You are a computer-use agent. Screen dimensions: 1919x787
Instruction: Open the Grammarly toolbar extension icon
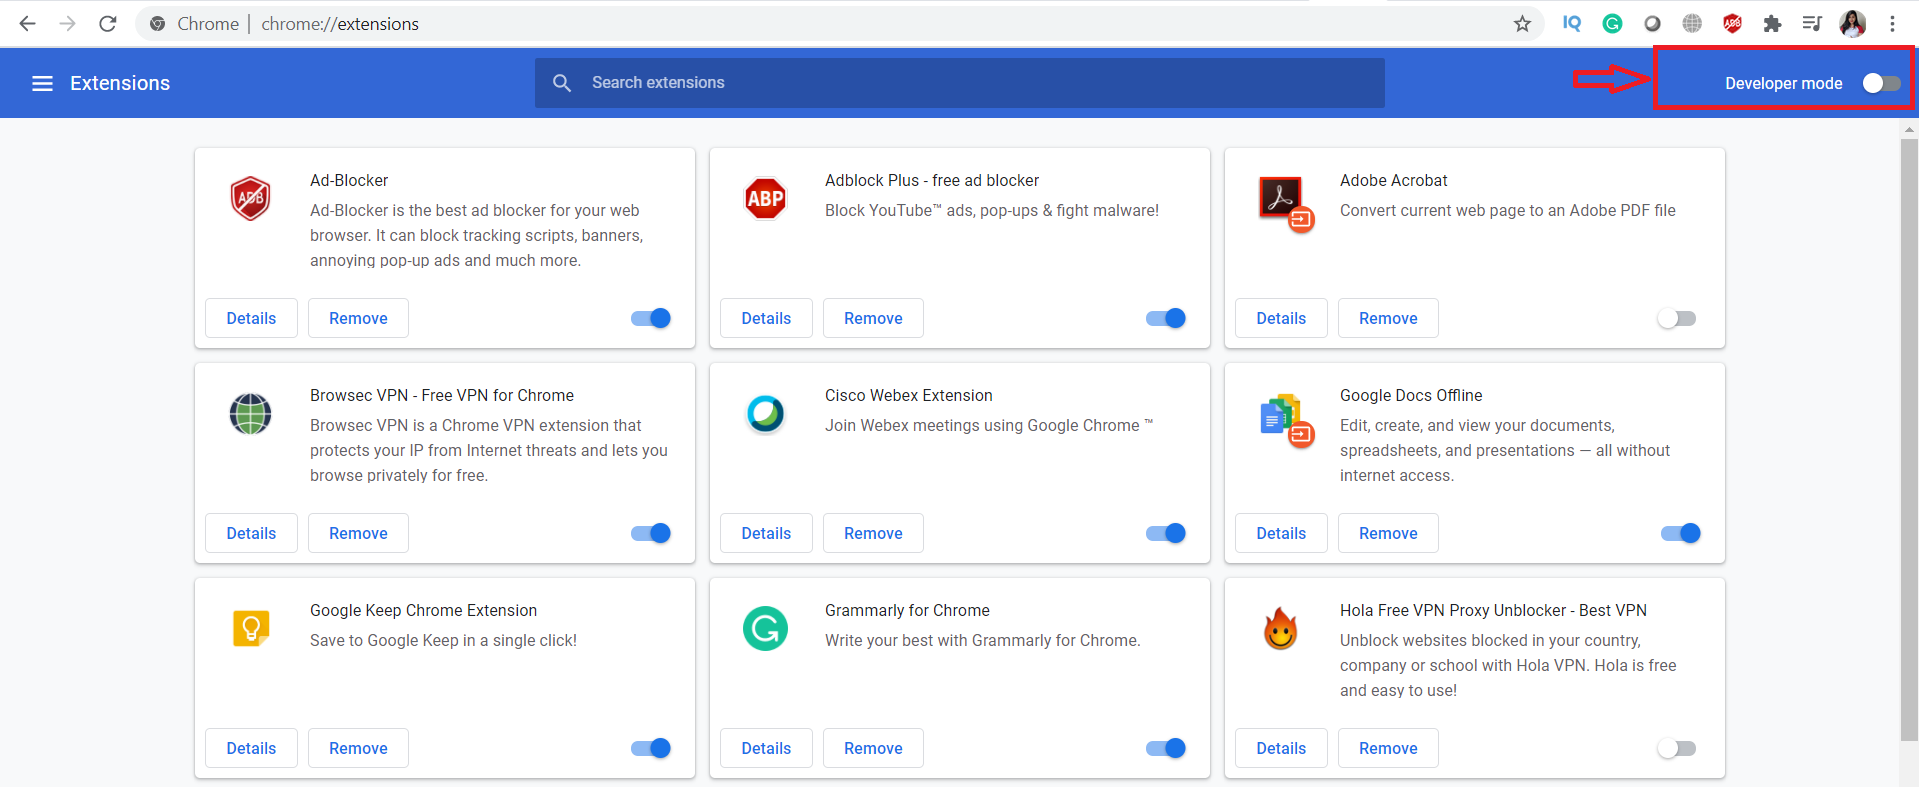1612,23
